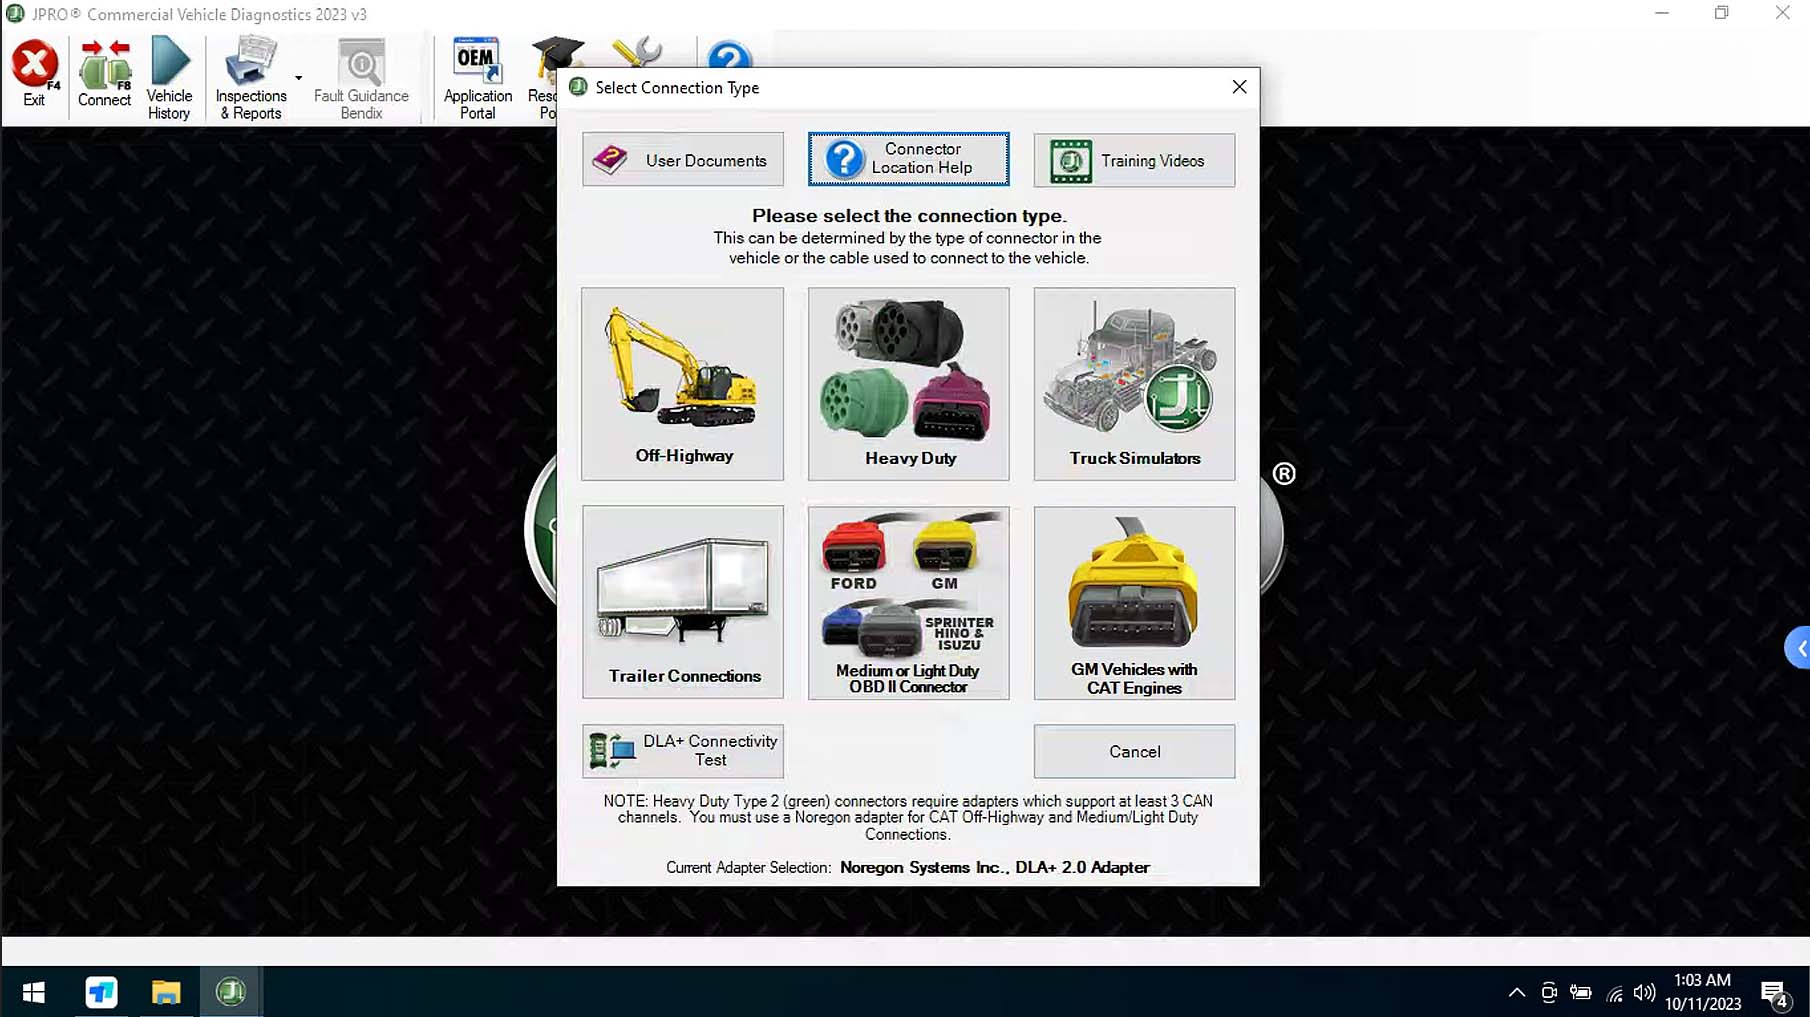The width and height of the screenshot is (1810, 1017).
Task: Select Truck Simulators connection type
Action: 1135,384
